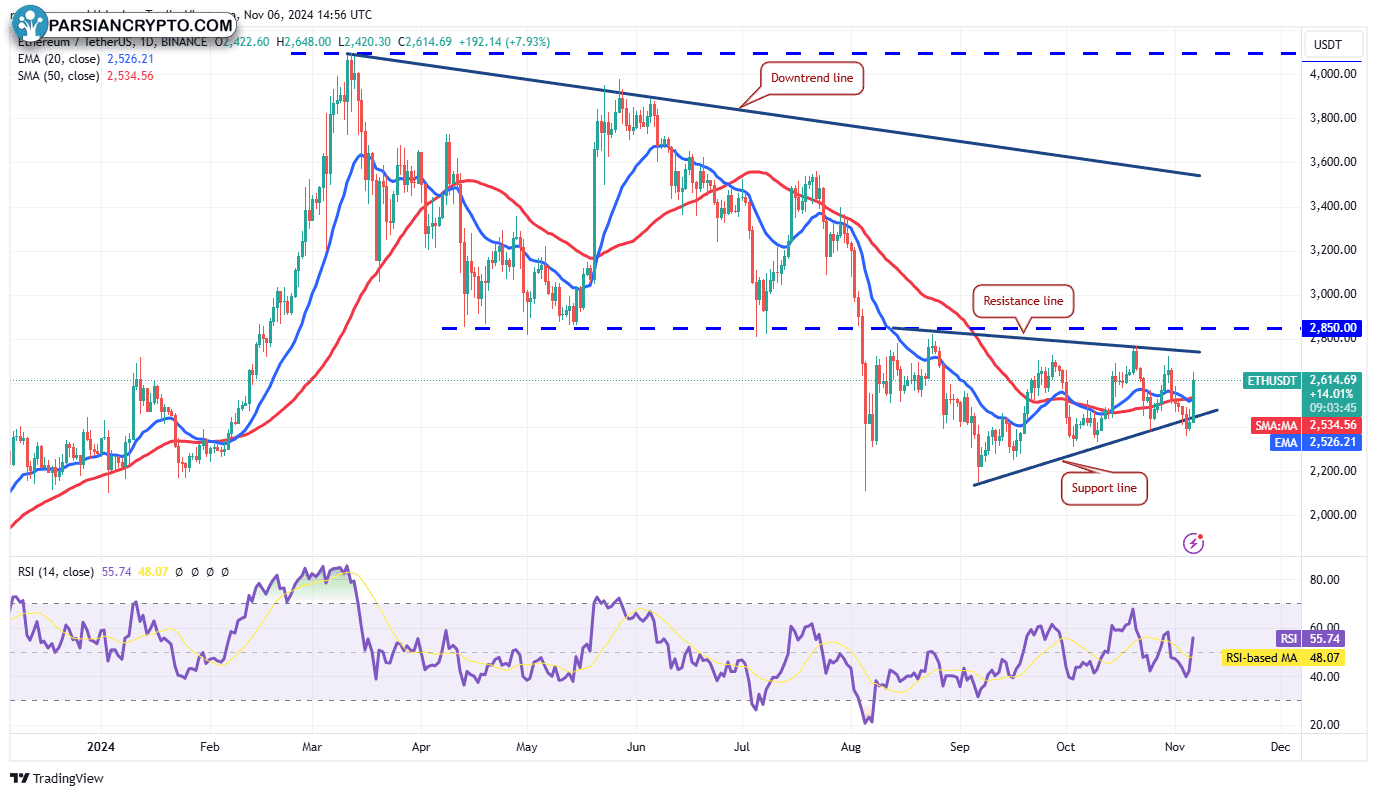
Task: Click the 80.00 RSI scale level
Action: [1327, 580]
